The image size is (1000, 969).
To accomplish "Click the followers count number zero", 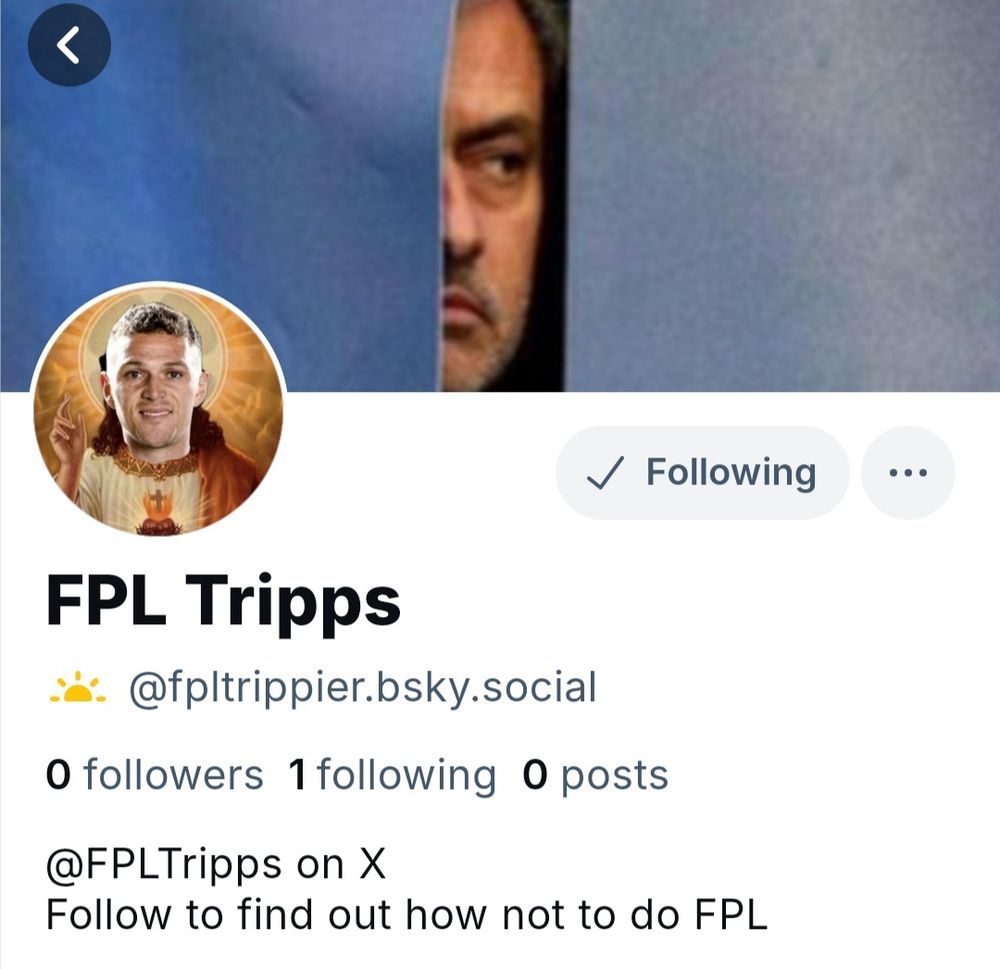I will pos(58,775).
